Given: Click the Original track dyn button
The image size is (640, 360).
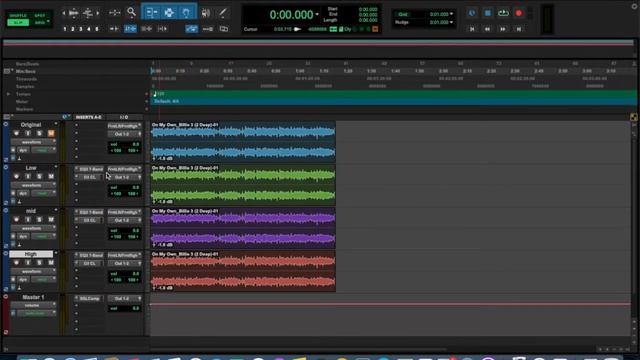Looking at the screenshot, I should tap(23, 150).
